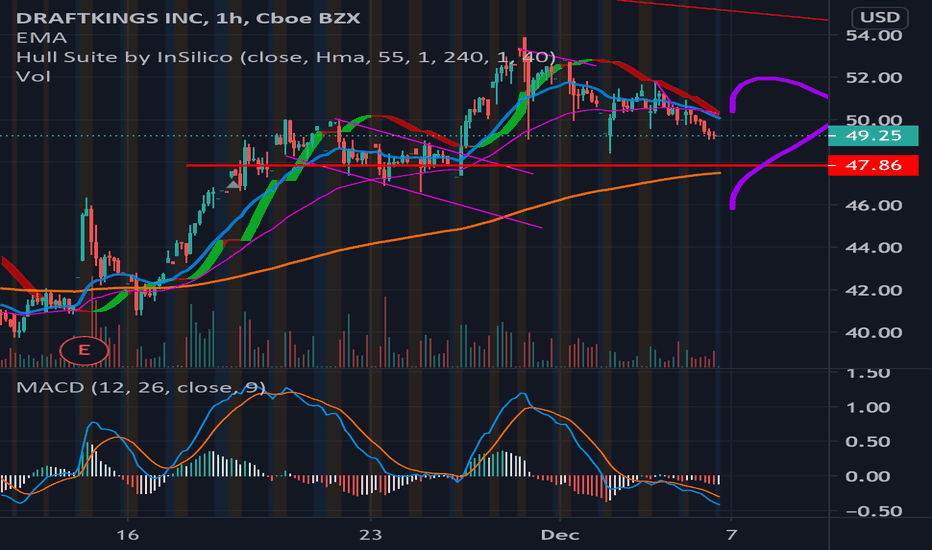932x550 pixels.
Task: Click the Dec date label on time axis
Action: coord(560,535)
